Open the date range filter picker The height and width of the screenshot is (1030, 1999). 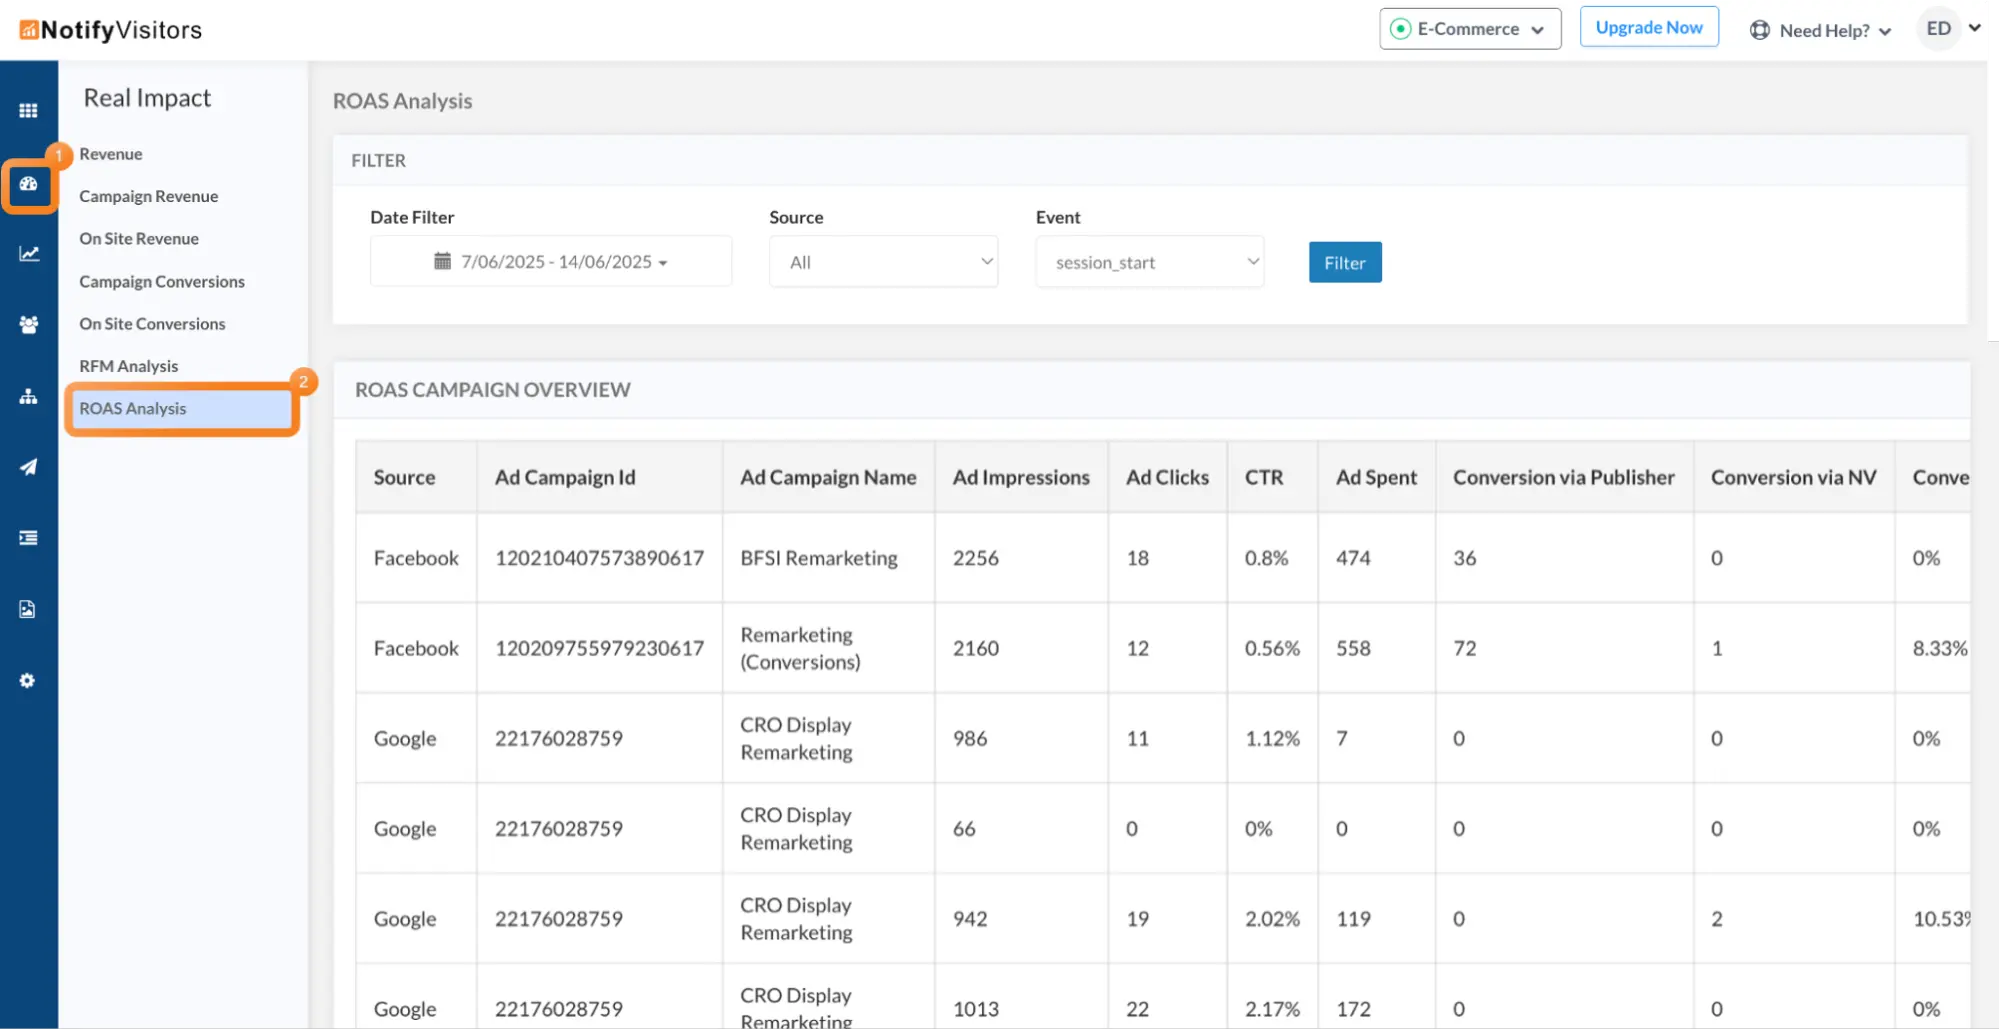[550, 262]
